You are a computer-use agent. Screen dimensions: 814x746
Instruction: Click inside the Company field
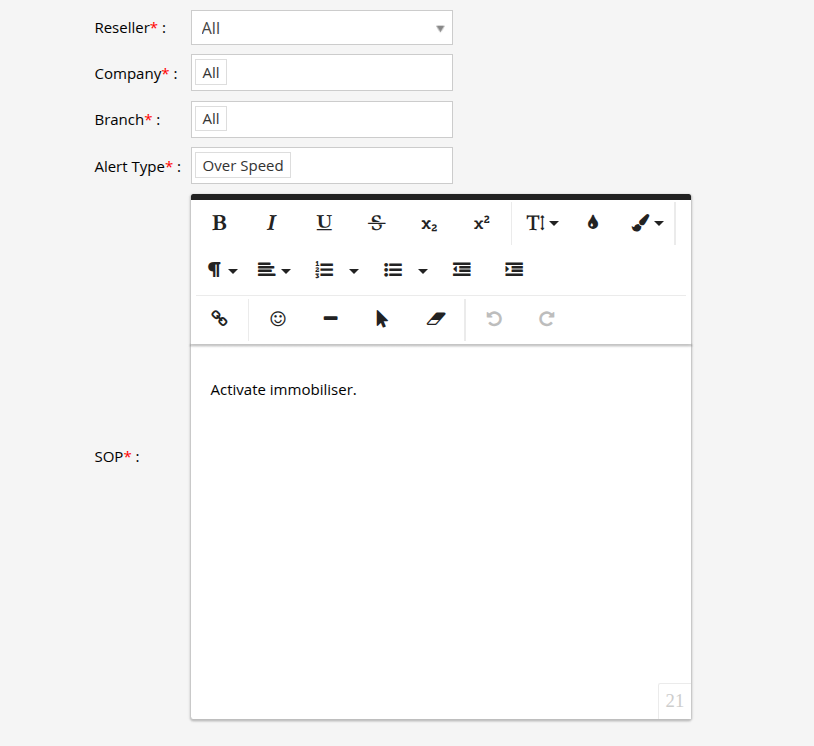pos(340,73)
